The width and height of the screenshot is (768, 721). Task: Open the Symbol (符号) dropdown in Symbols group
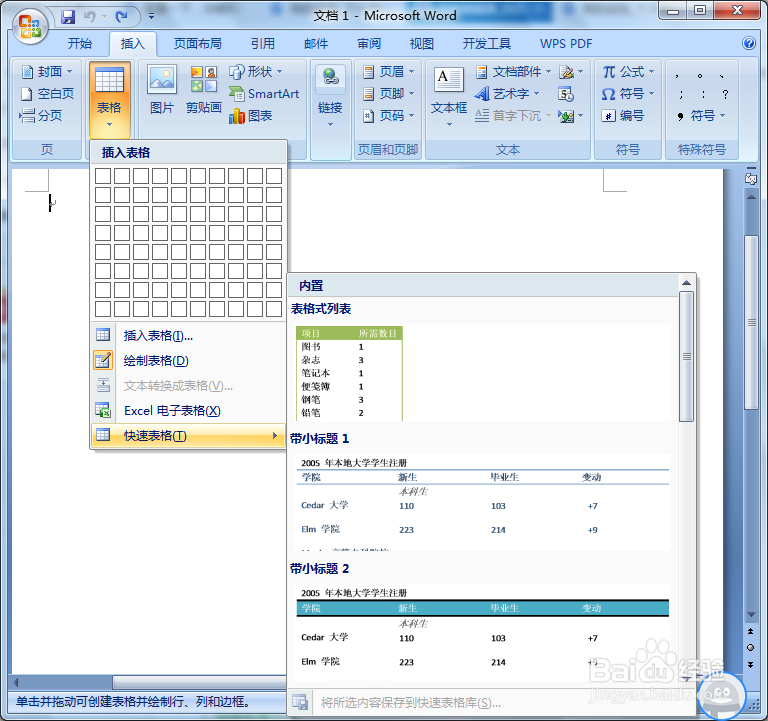[x=628, y=94]
